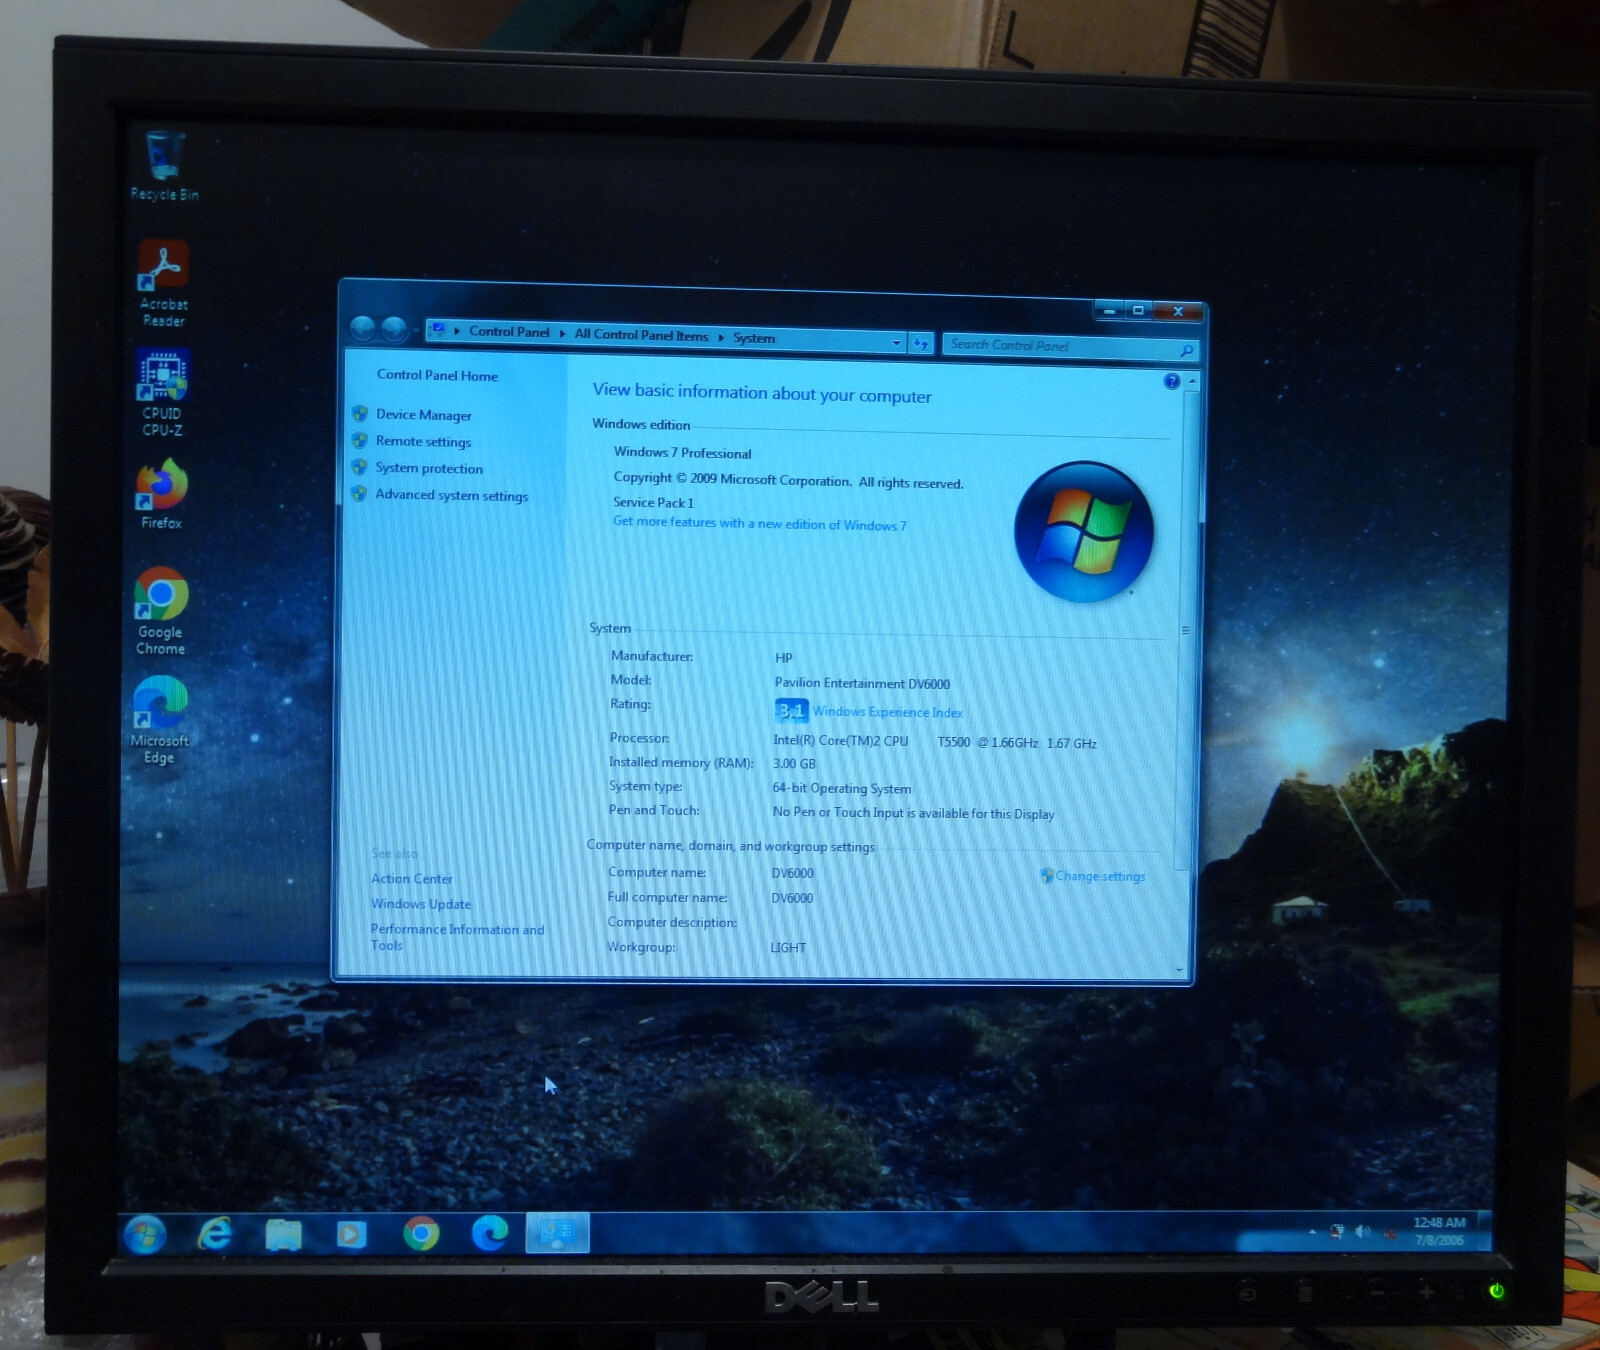Select the Control Panel taskbar button
This screenshot has width=1600, height=1350.
click(x=557, y=1232)
